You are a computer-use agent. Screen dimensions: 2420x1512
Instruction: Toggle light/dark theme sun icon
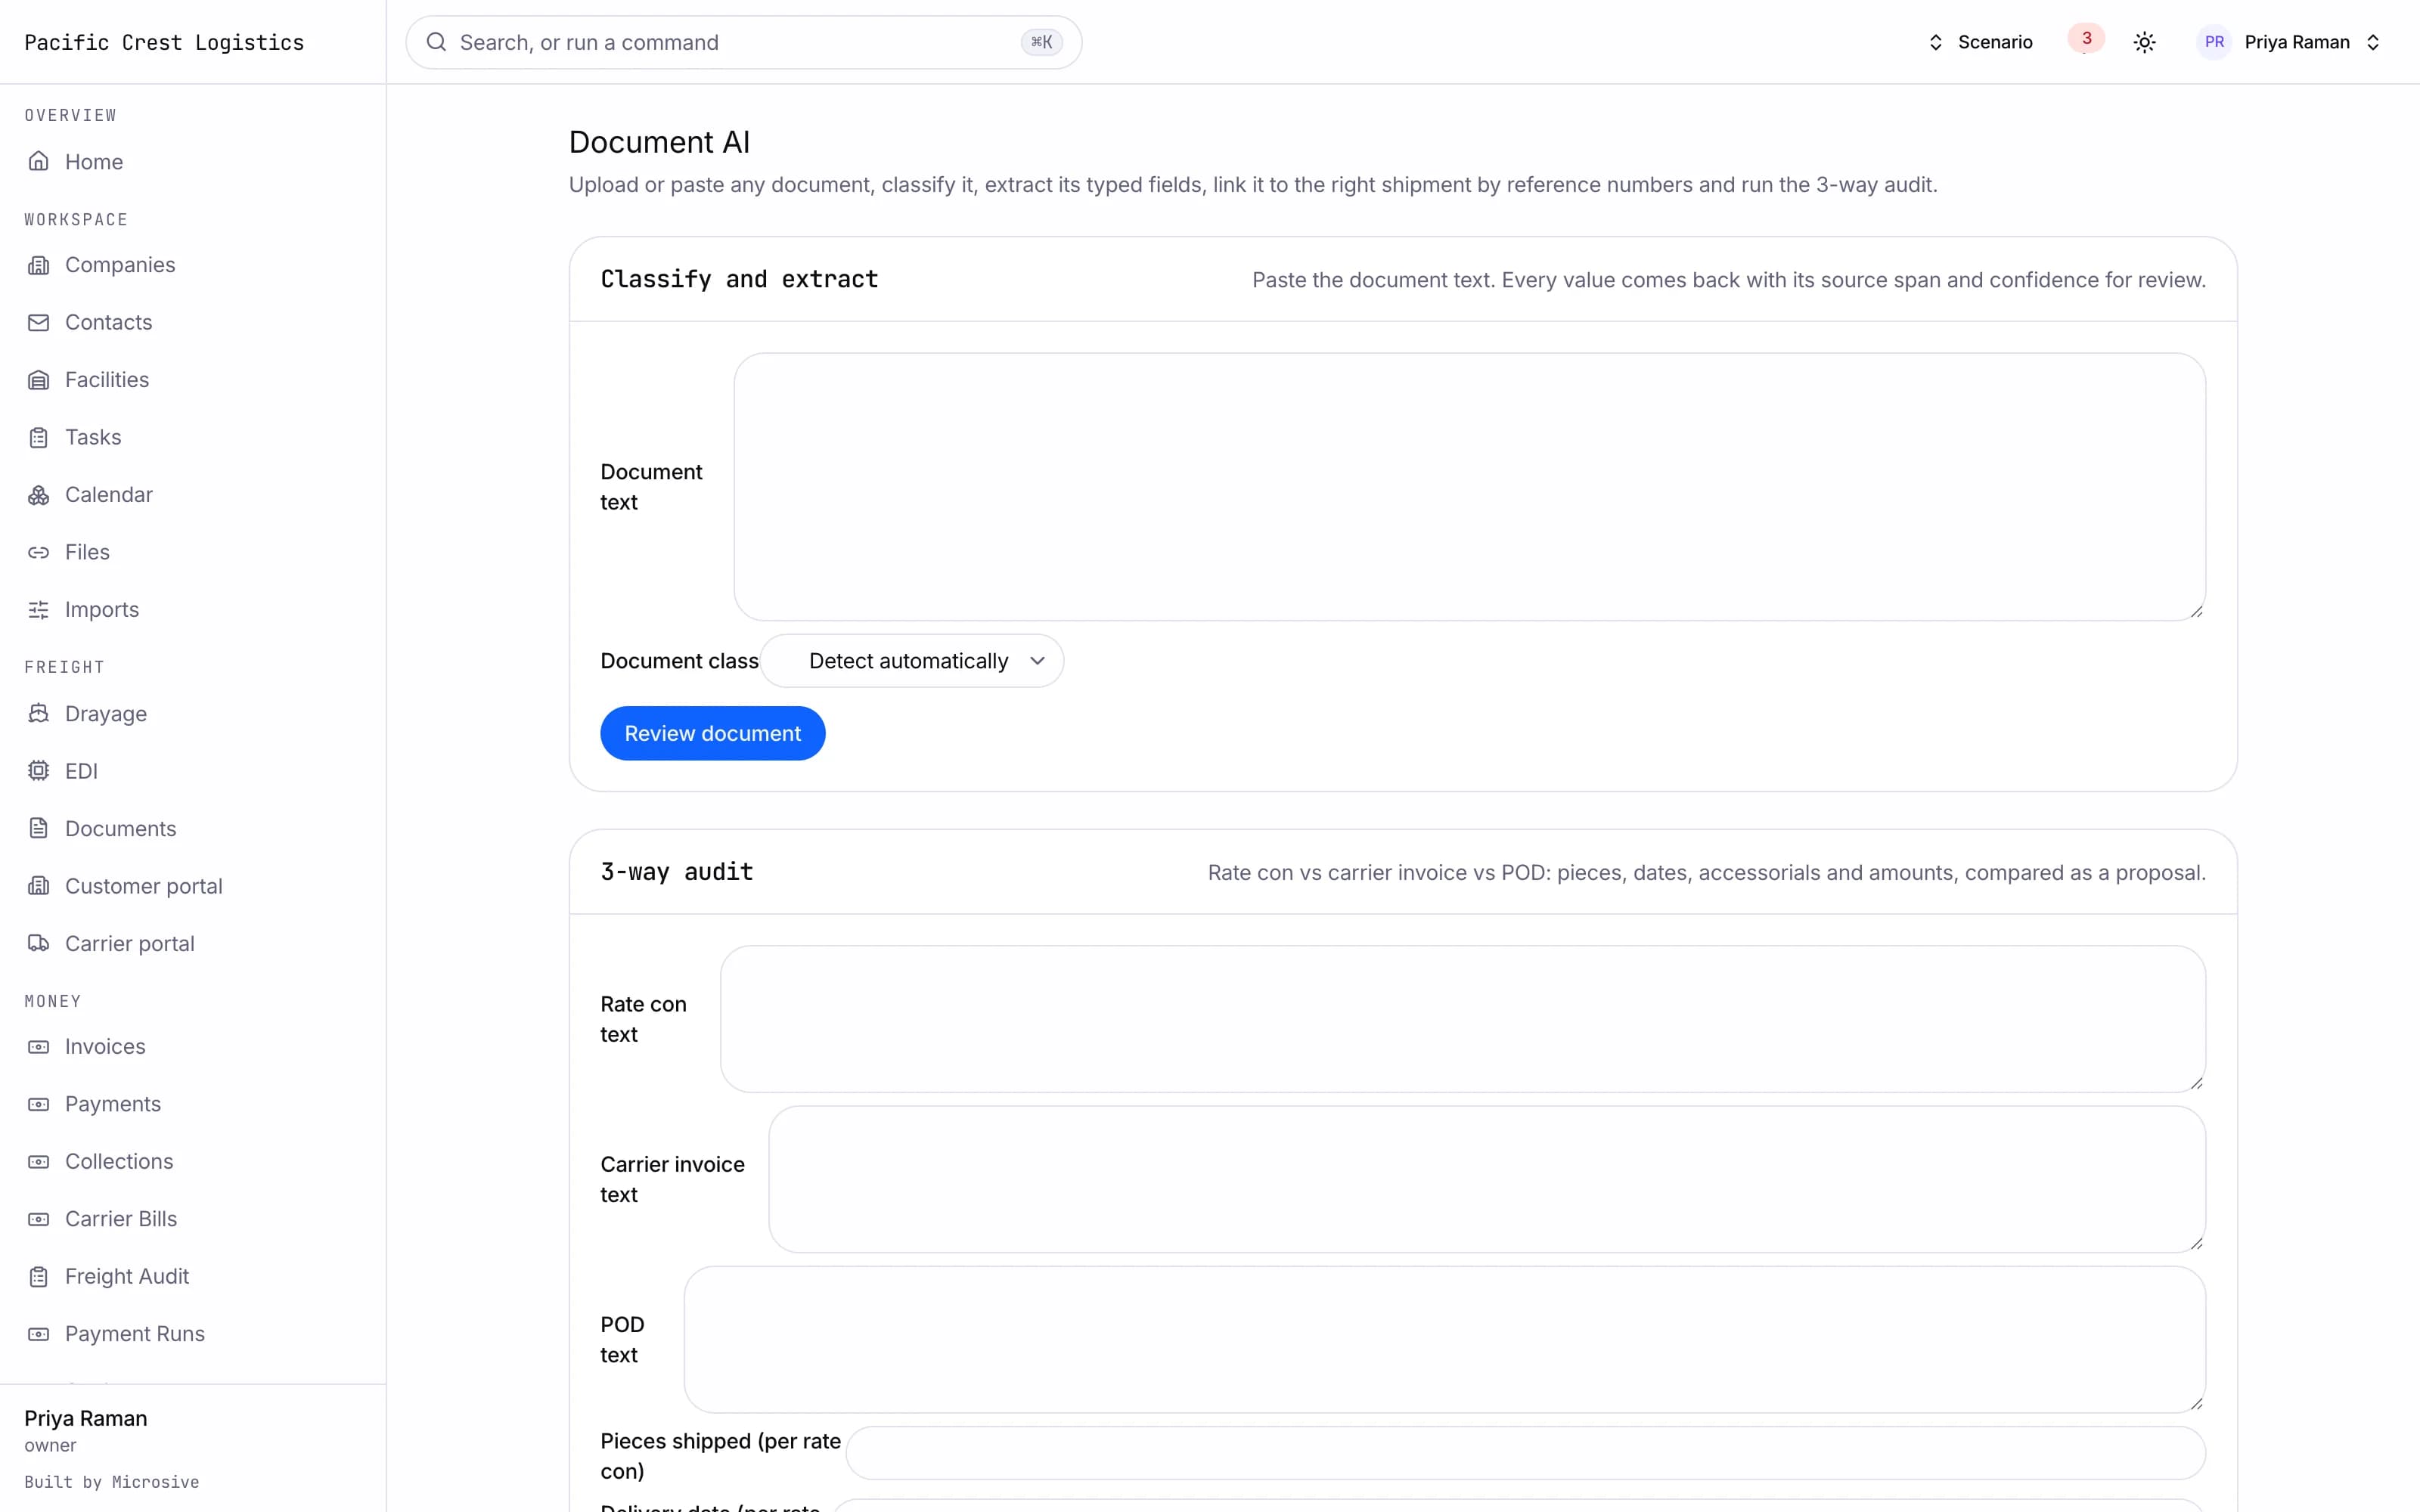click(2144, 42)
